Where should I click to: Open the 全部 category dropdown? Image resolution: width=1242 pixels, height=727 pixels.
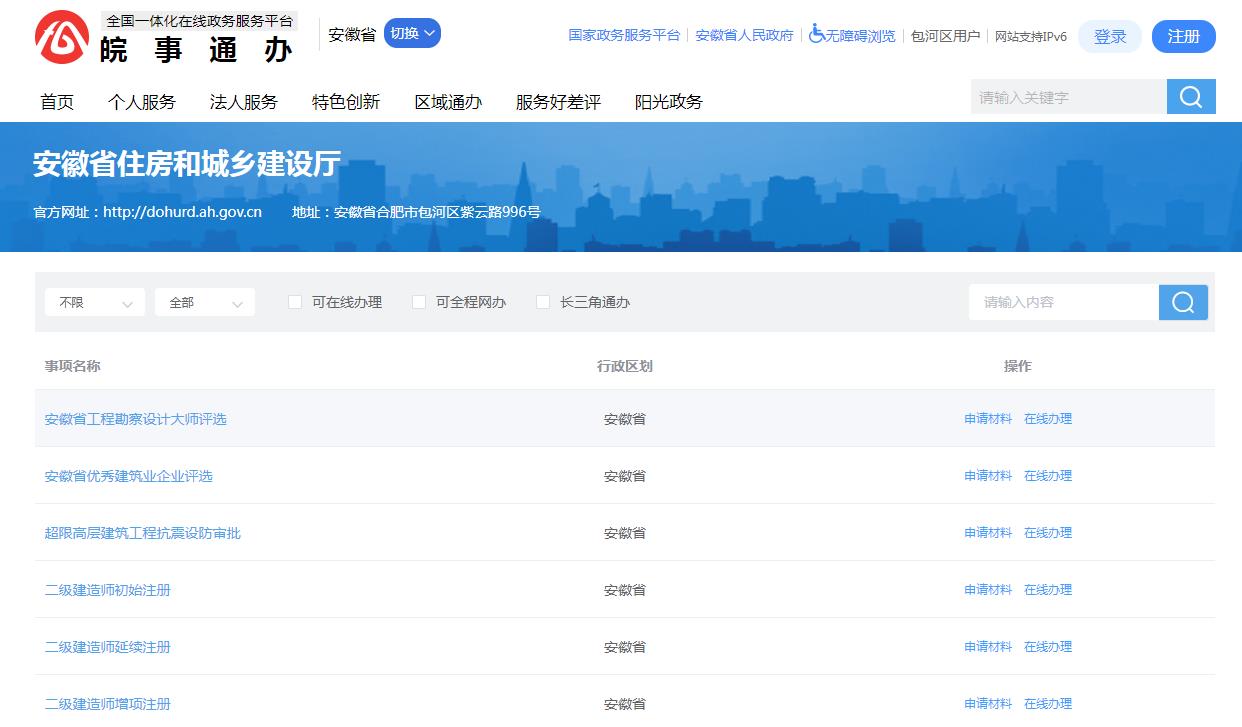(x=204, y=302)
